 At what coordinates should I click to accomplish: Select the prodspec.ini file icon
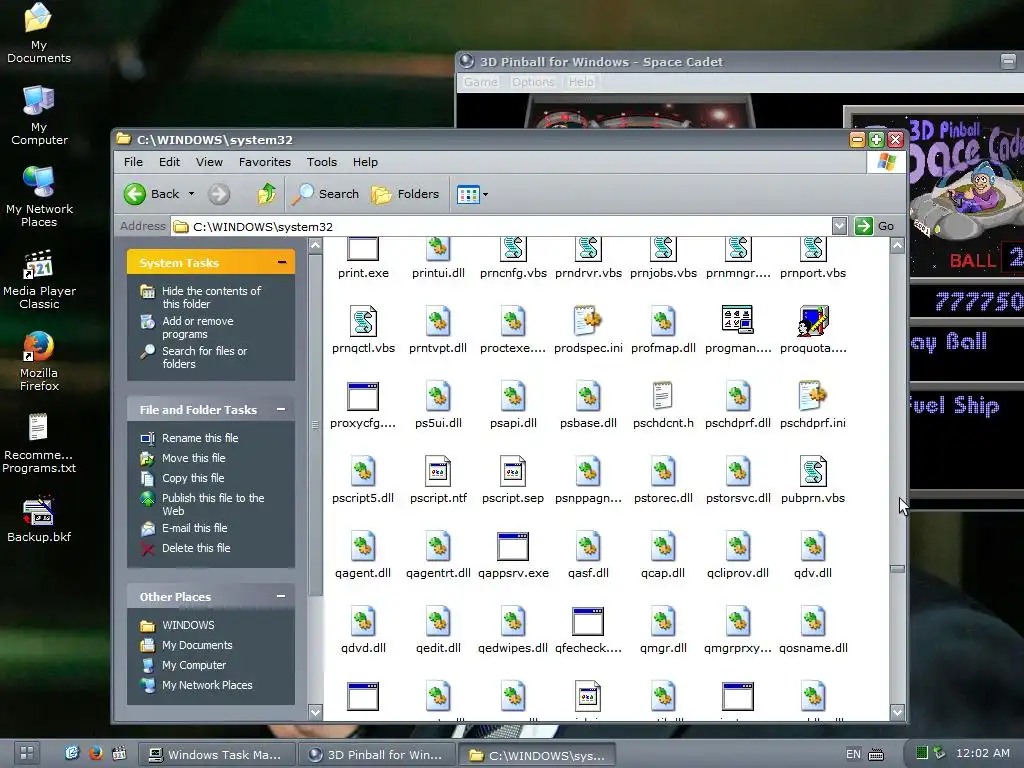click(x=588, y=321)
